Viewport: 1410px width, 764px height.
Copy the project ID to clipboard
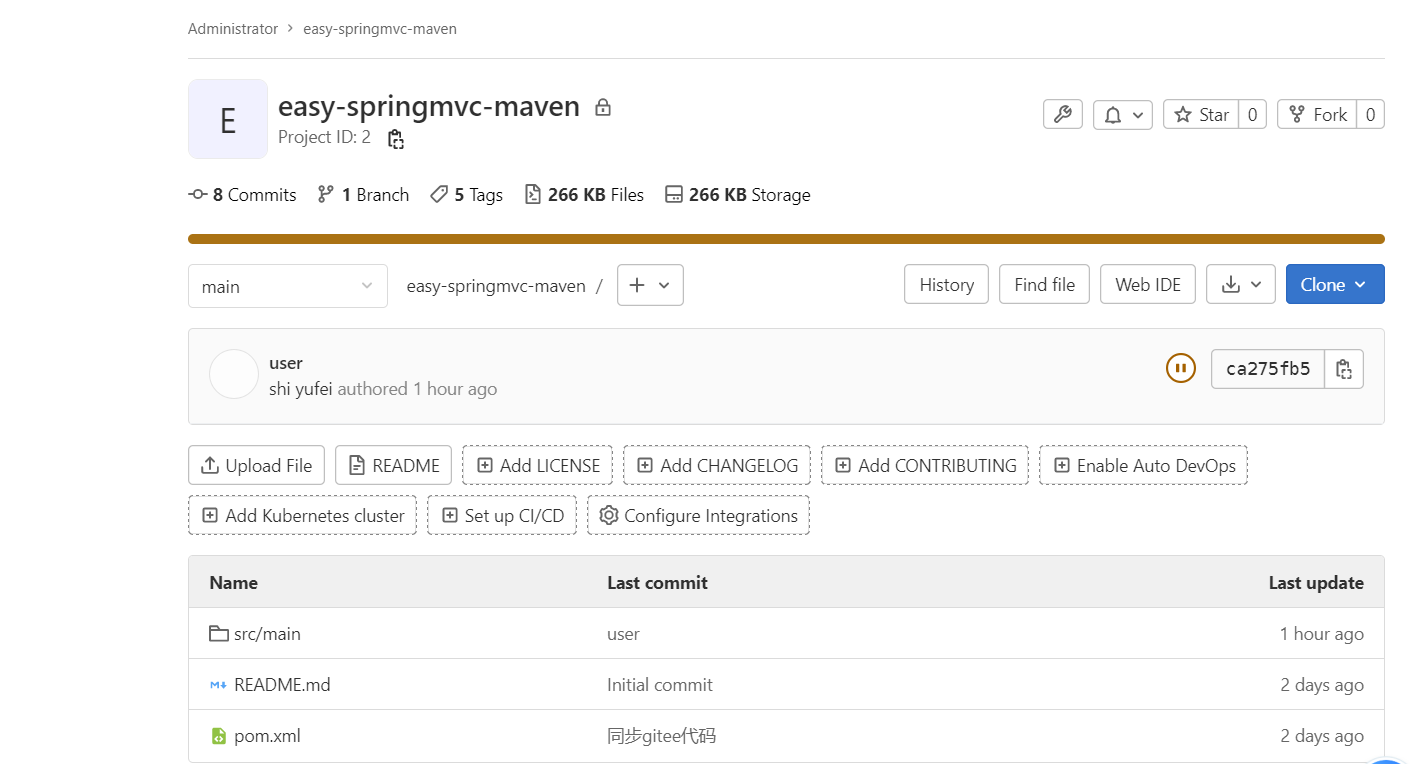pyautogui.click(x=396, y=139)
